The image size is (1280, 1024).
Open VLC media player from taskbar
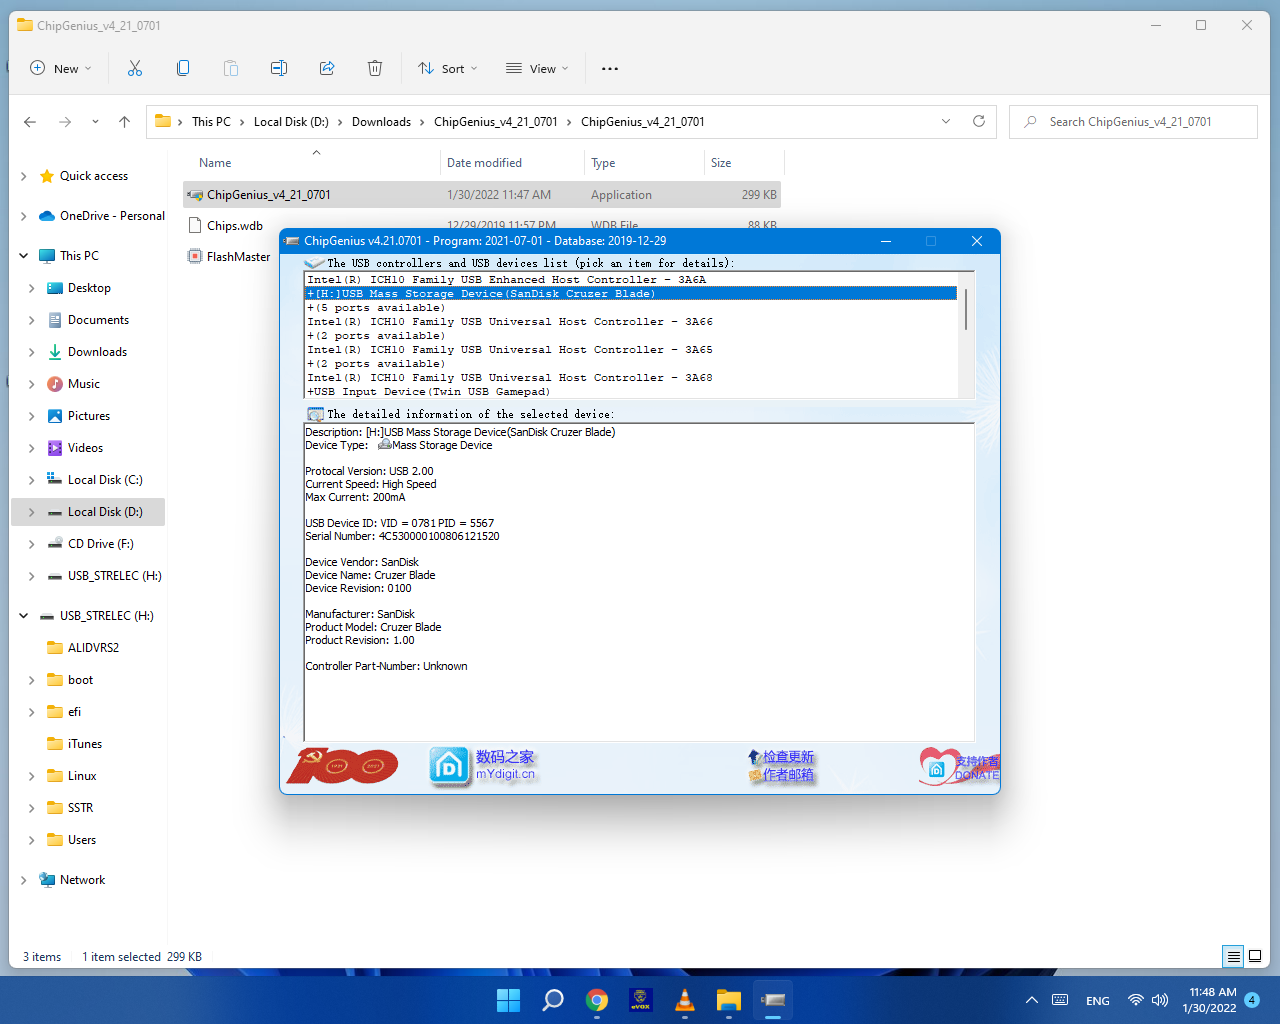pyautogui.click(x=685, y=1000)
